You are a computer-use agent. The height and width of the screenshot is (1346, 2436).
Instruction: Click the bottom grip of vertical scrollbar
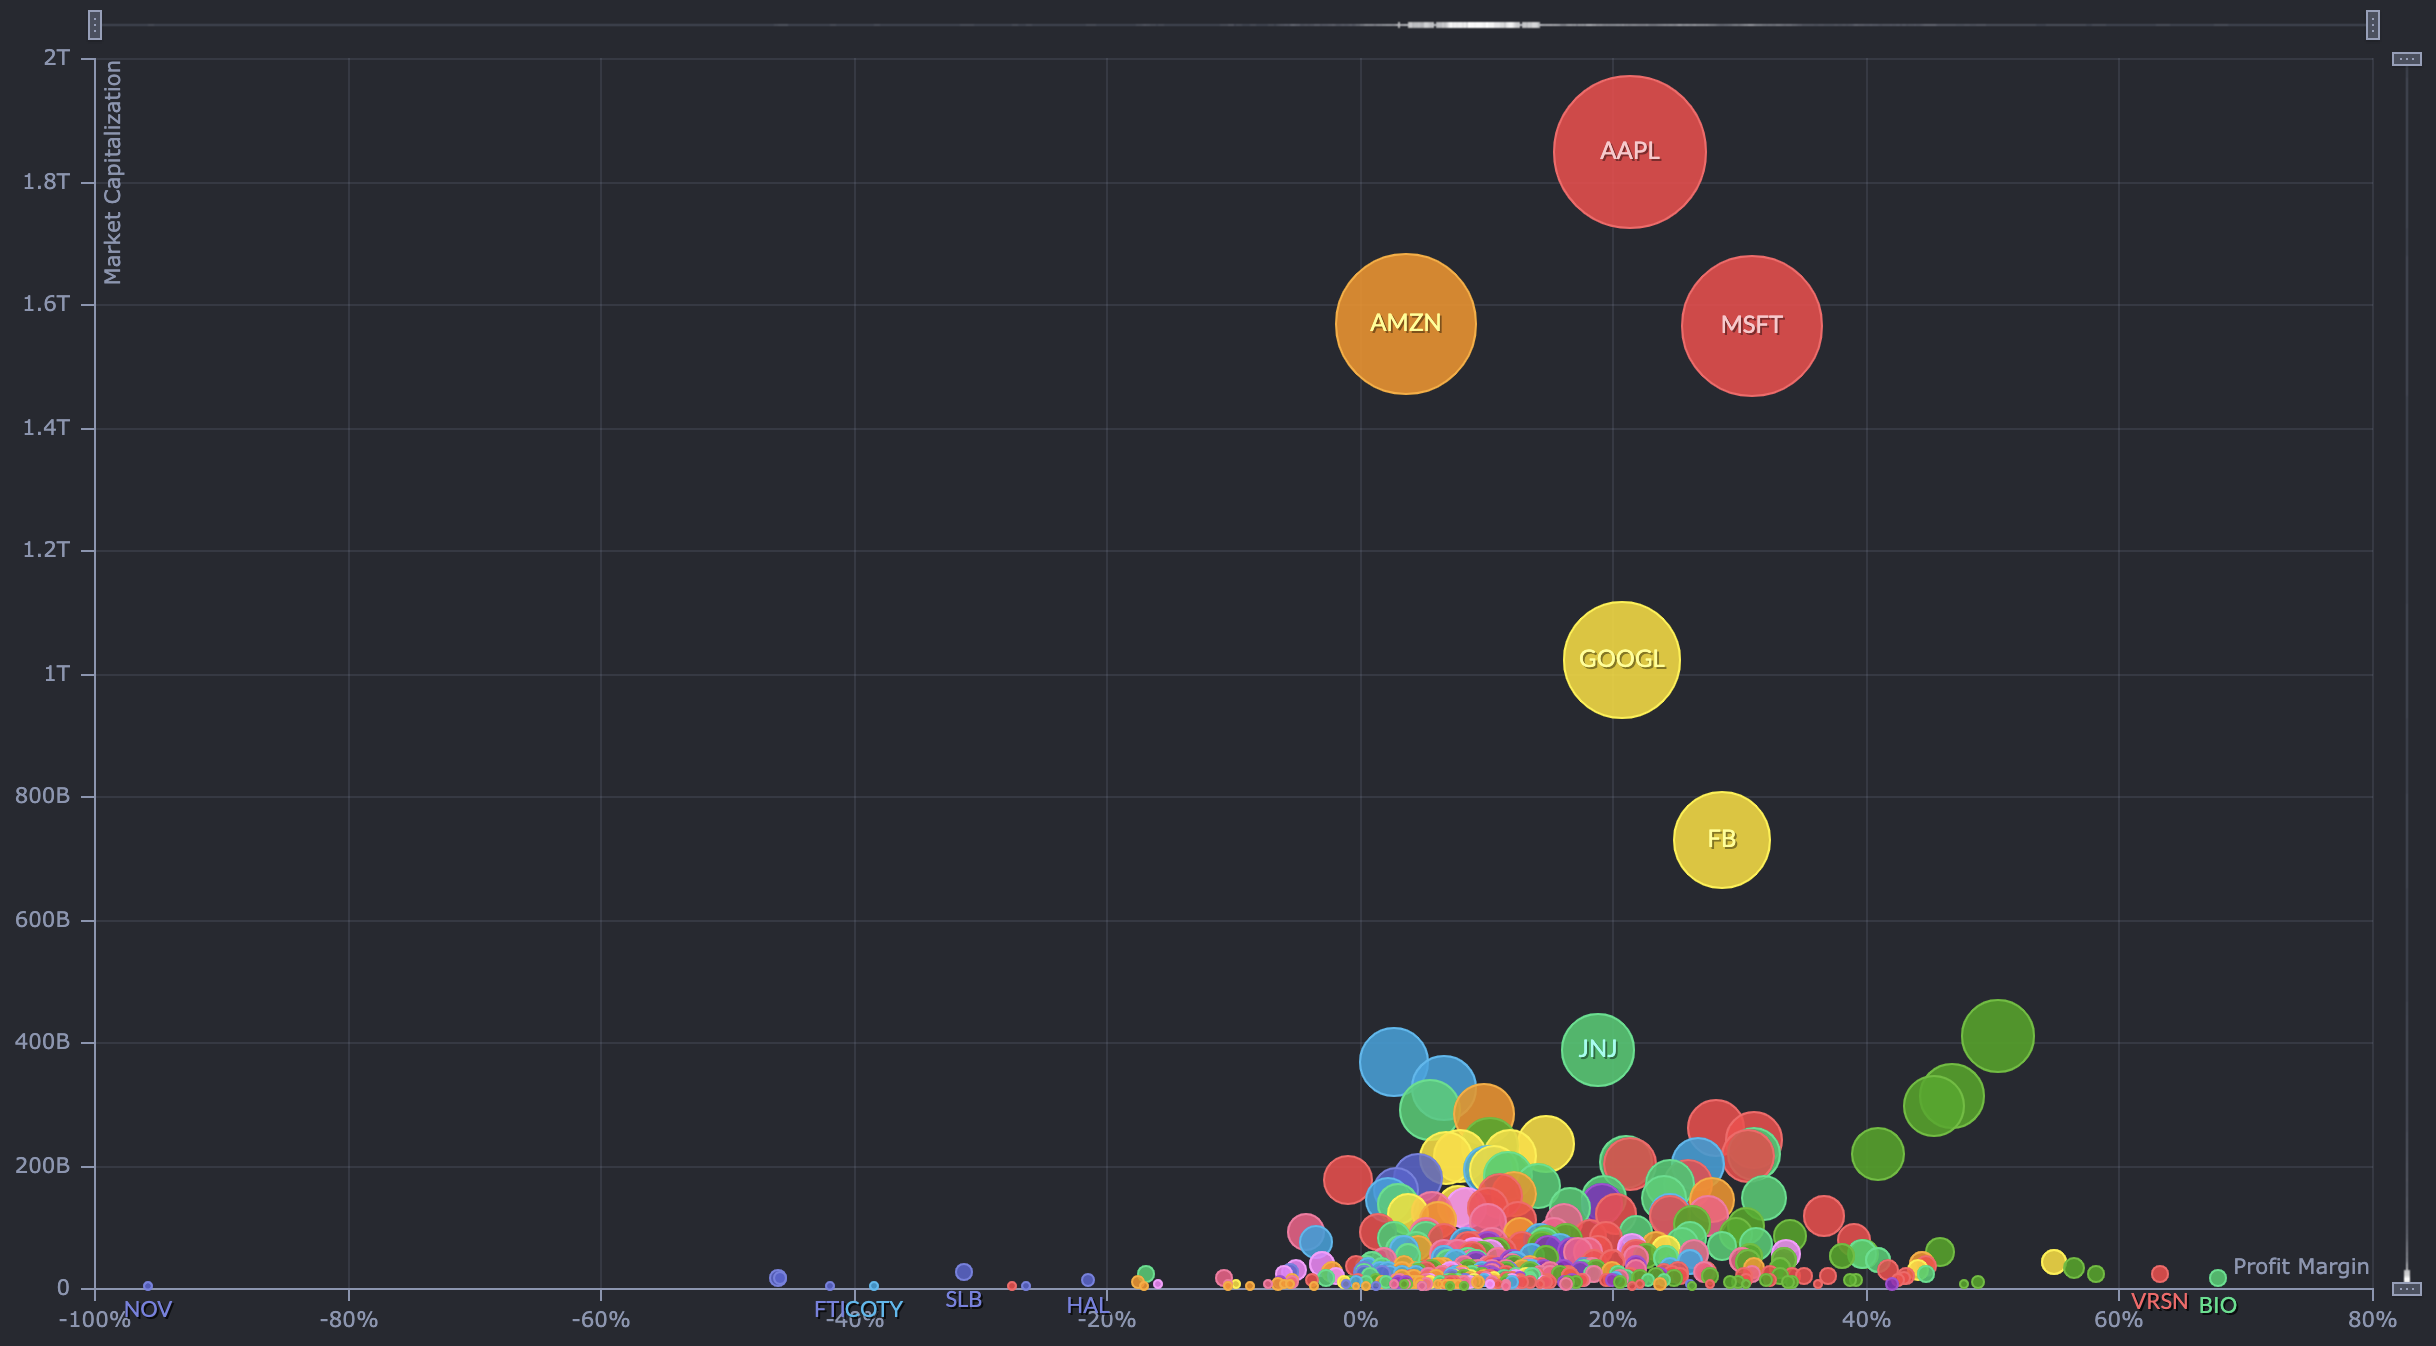(2406, 1288)
